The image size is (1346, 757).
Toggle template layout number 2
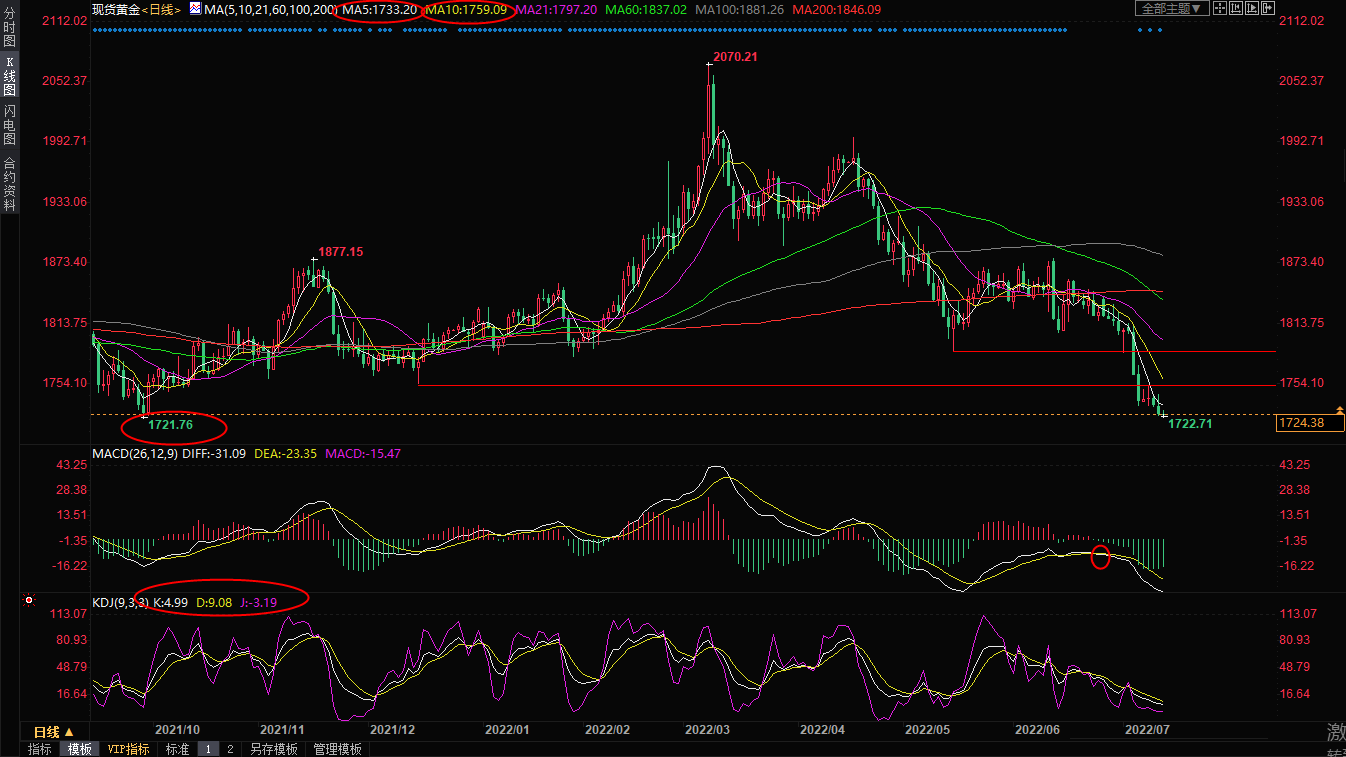tap(230, 749)
